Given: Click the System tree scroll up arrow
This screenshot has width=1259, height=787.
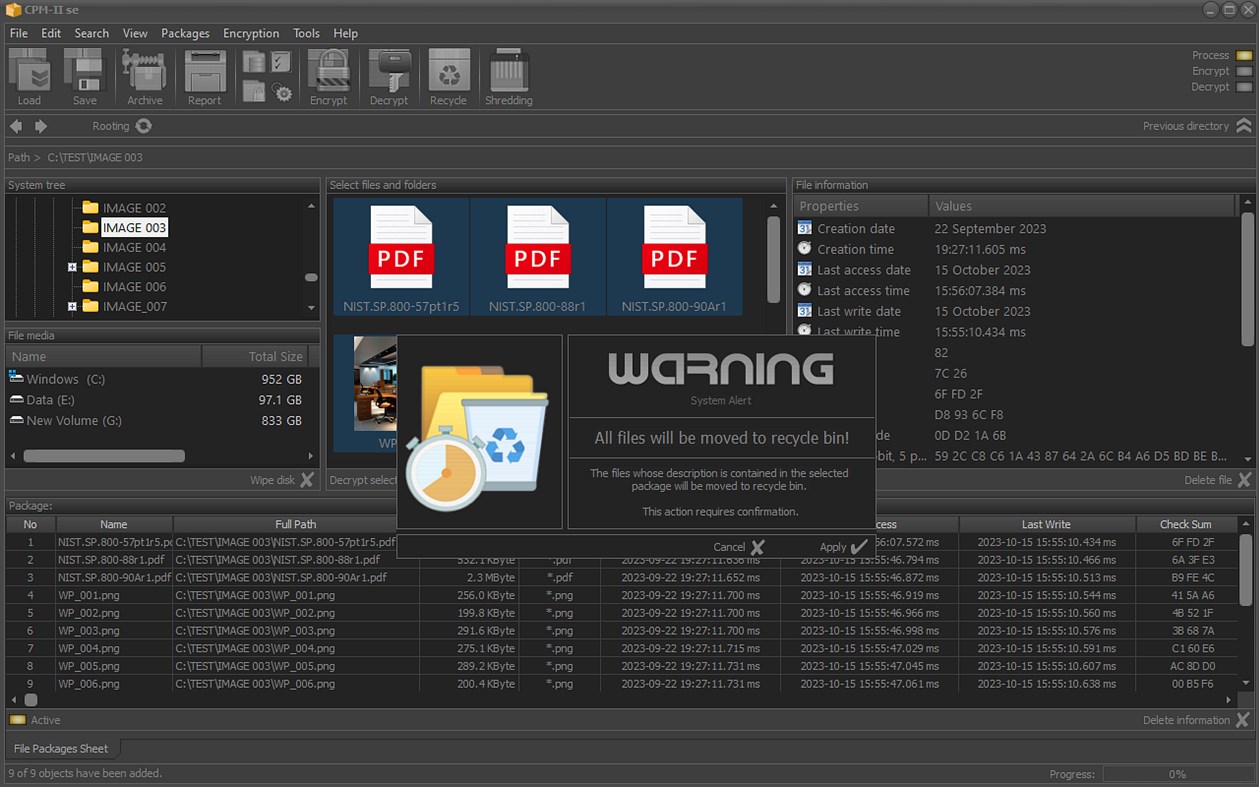Looking at the screenshot, I should [311, 206].
